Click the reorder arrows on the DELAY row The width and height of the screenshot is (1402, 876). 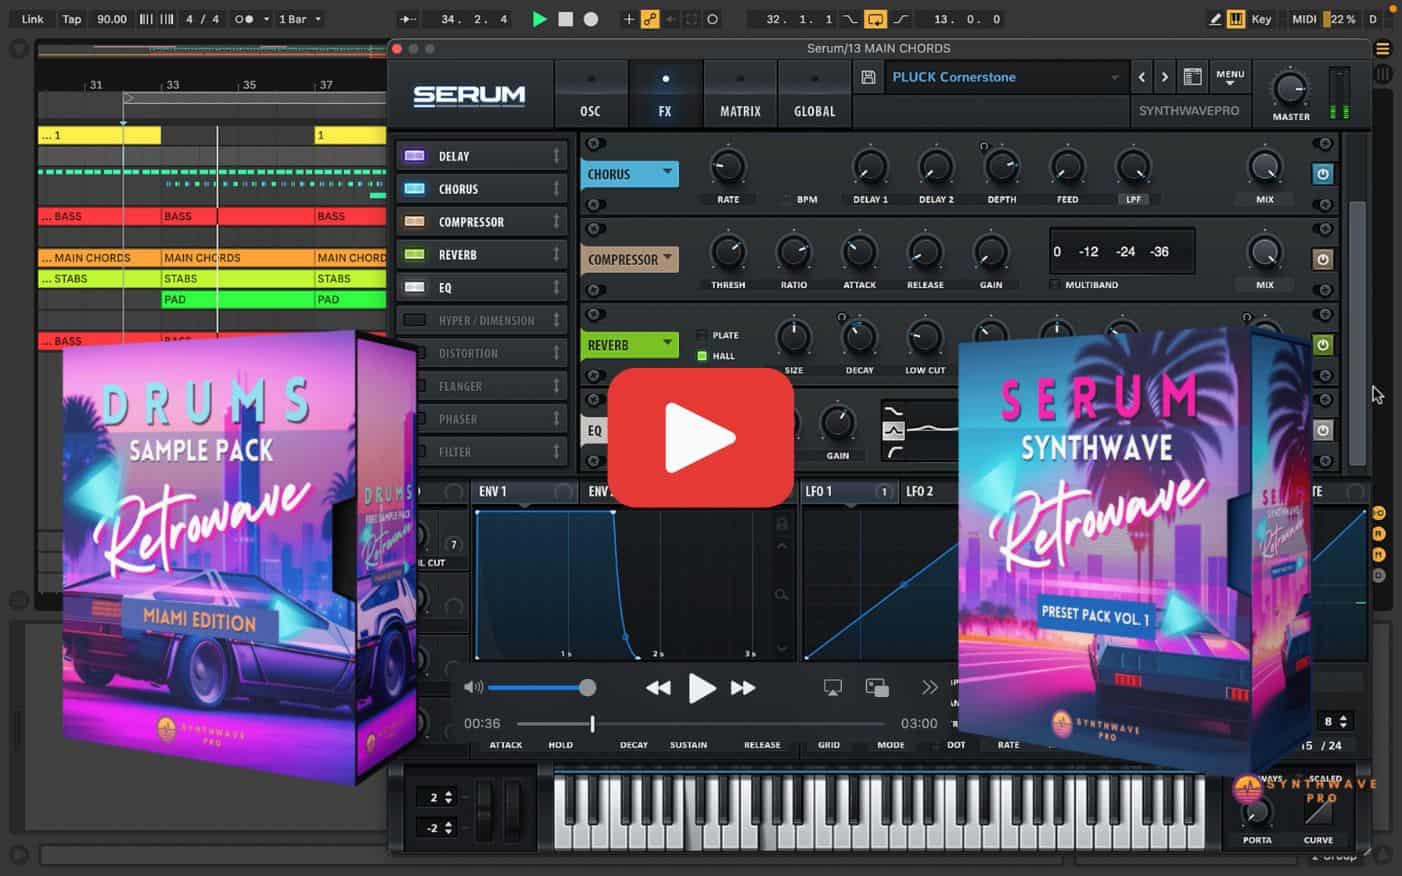(556, 156)
